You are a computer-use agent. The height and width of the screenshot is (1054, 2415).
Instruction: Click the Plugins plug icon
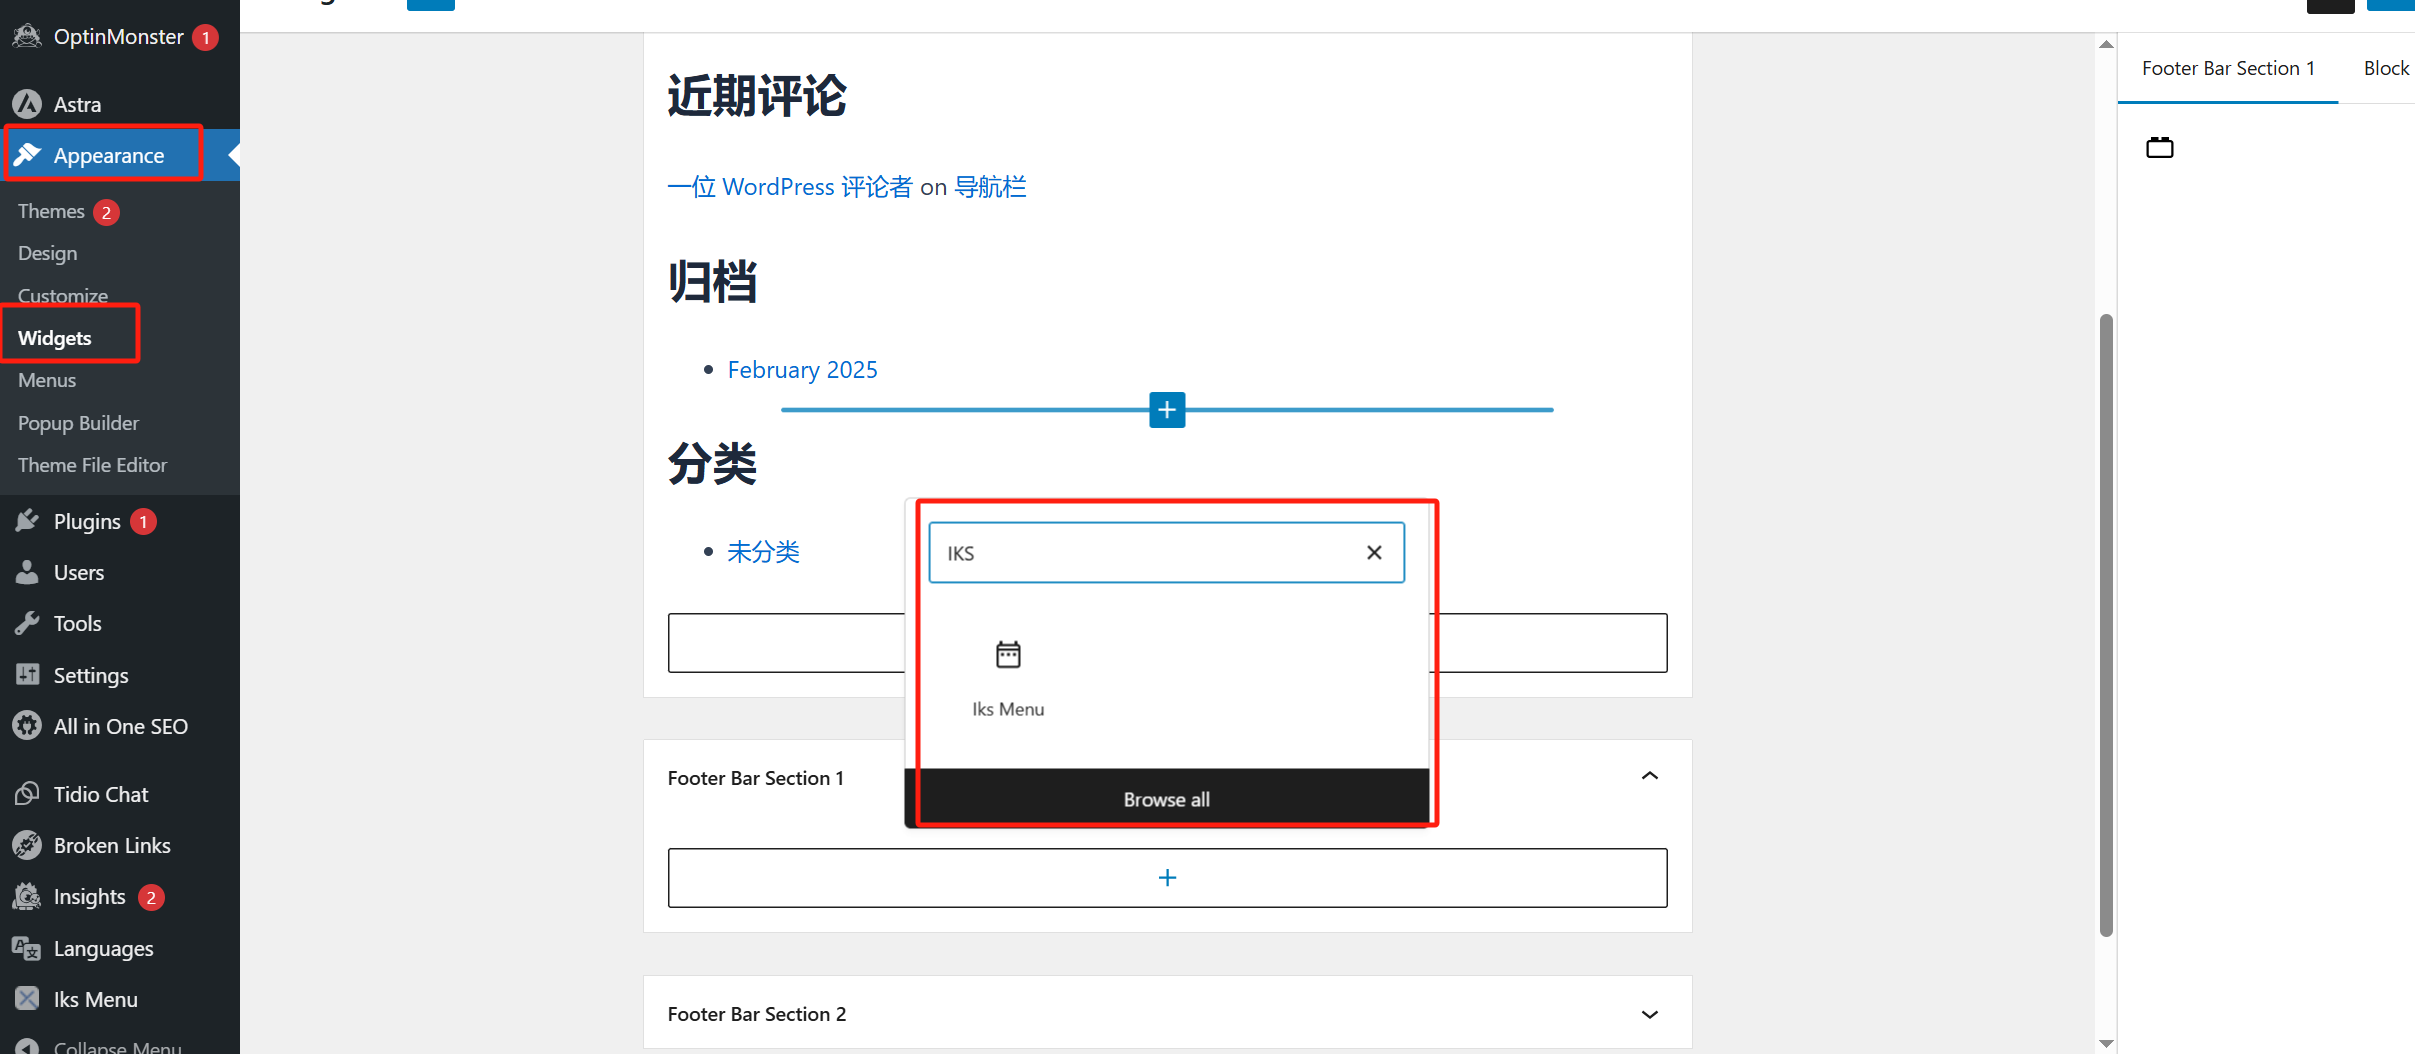(27, 521)
